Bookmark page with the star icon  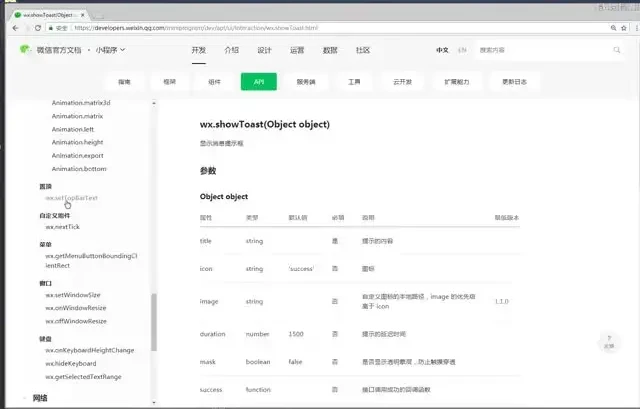(624, 28)
